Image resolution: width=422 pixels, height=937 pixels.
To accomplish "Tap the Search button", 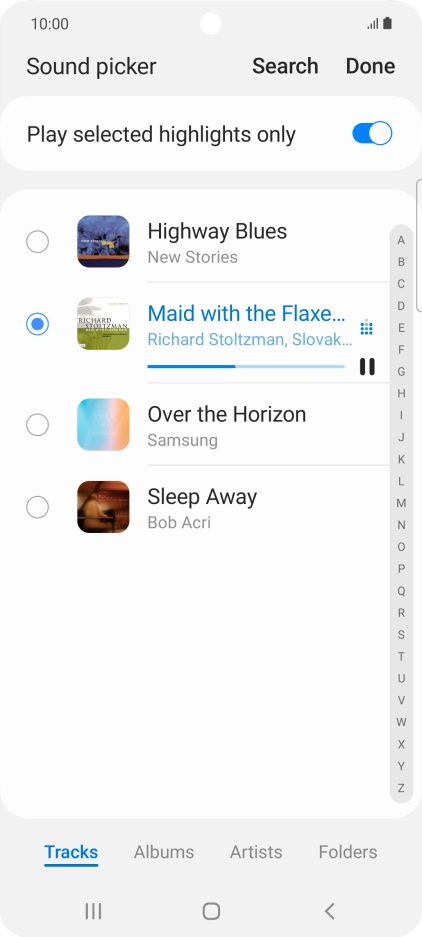I will [x=285, y=66].
